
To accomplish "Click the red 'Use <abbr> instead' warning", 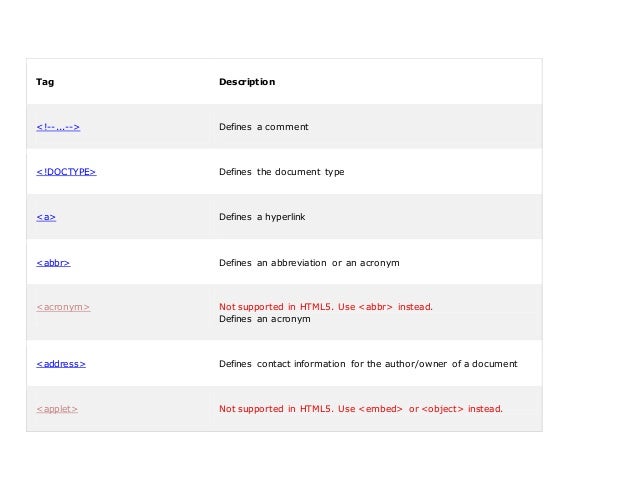I will point(385,307).
